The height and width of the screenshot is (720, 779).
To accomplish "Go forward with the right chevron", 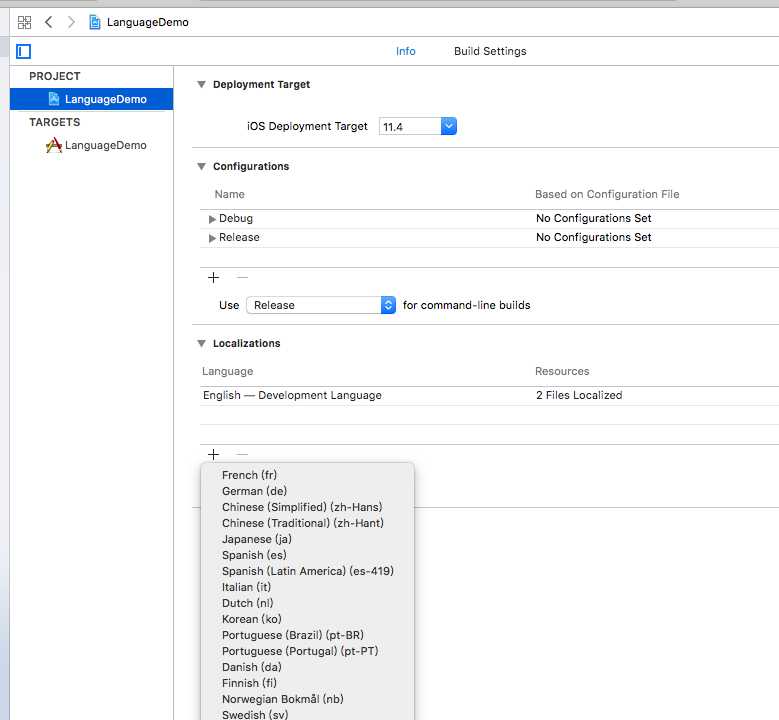I will click(x=71, y=22).
